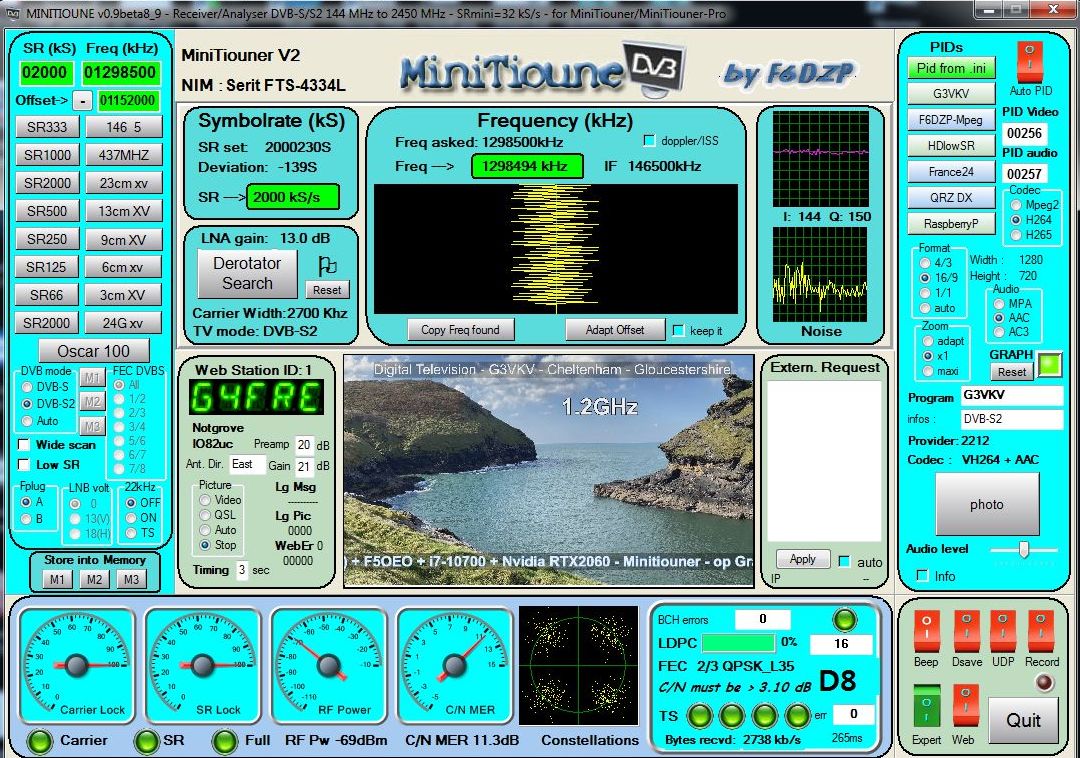Click the Preamp dB value field
The width and height of the screenshot is (1080, 758).
pyautogui.click(x=304, y=445)
